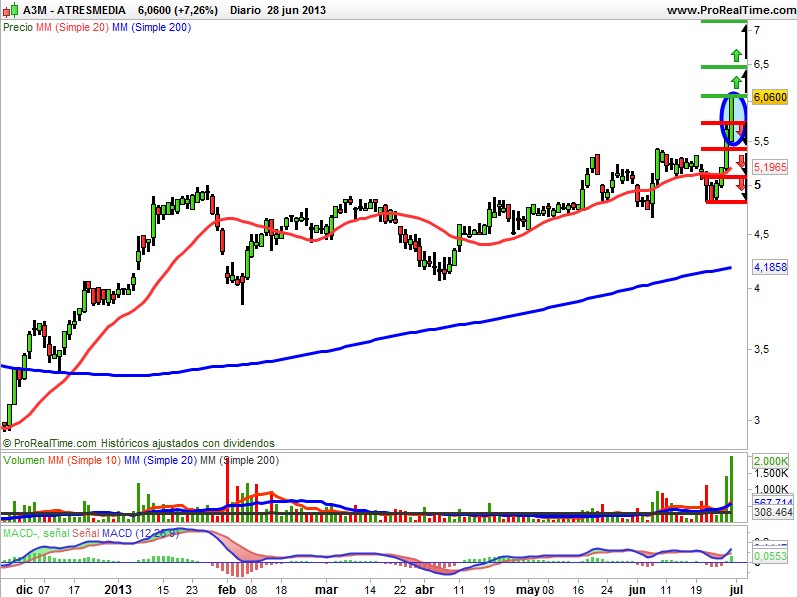The height and width of the screenshot is (597, 797).
Task: Click the 2013 year label on time axis
Action: coord(118,590)
